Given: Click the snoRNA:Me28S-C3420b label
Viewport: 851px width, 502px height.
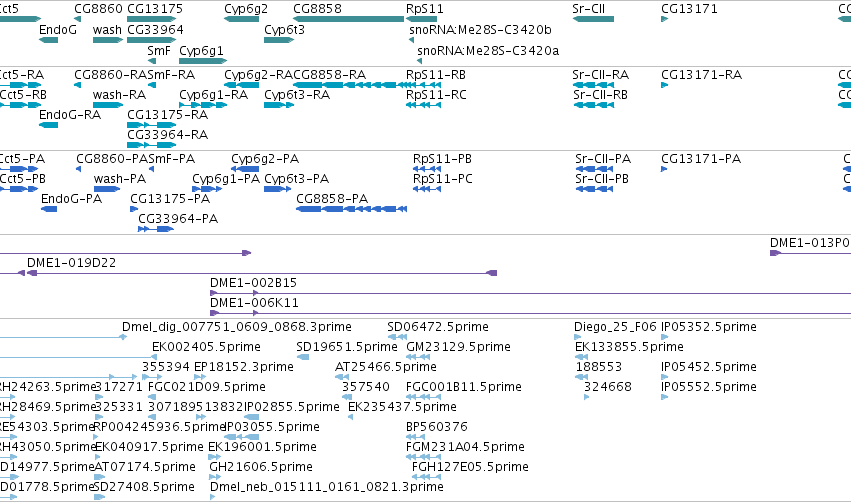Looking at the screenshot, I should (x=480, y=30).
